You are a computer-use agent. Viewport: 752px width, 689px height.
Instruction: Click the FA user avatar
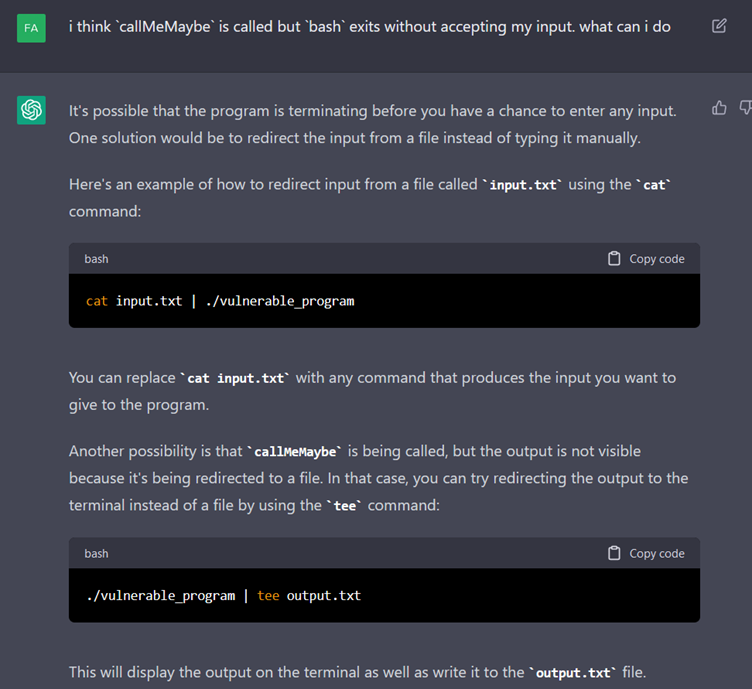(x=31, y=27)
